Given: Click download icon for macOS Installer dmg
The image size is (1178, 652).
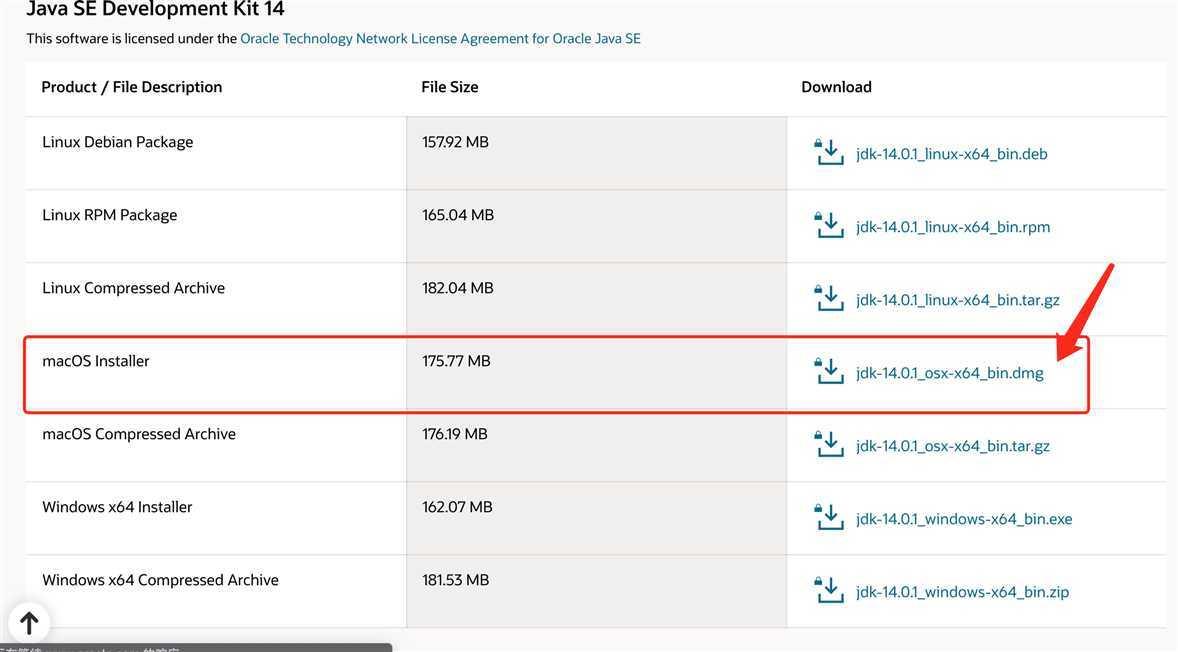Looking at the screenshot, I should click(x=829, y=372).
